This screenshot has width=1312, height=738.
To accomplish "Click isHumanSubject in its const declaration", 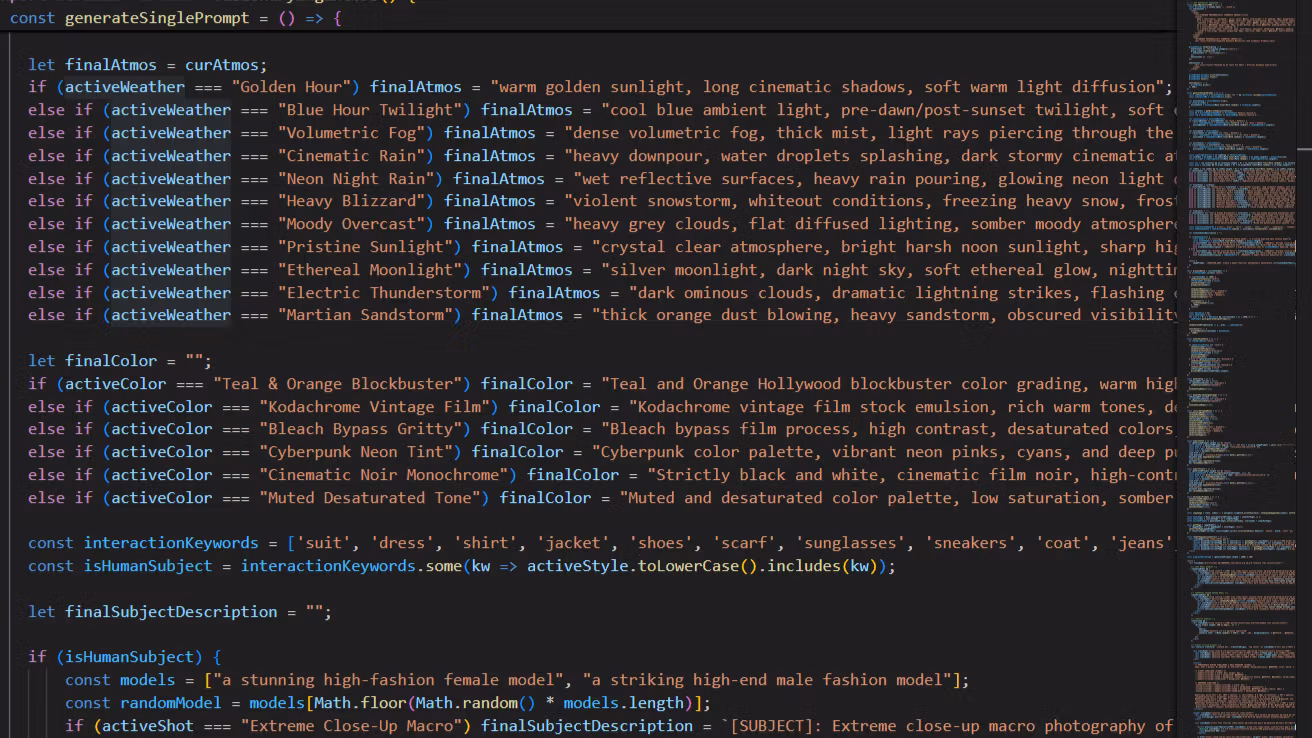I will coord(148,566).
